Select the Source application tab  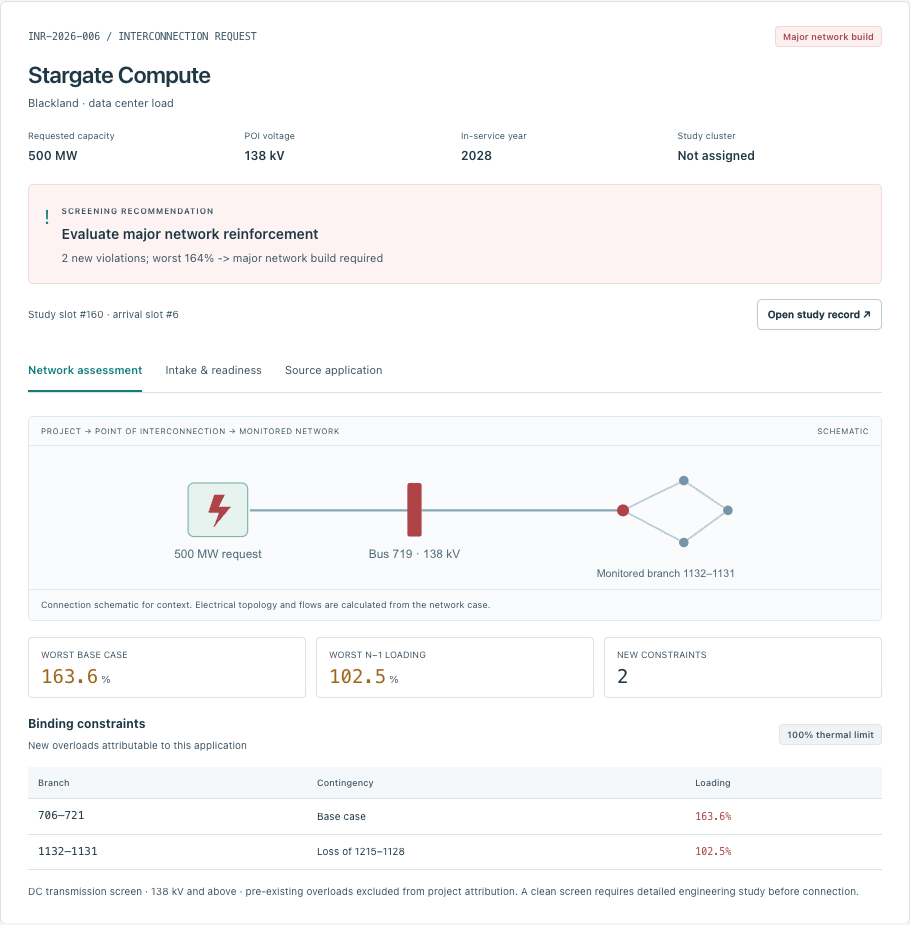(333, 370)
